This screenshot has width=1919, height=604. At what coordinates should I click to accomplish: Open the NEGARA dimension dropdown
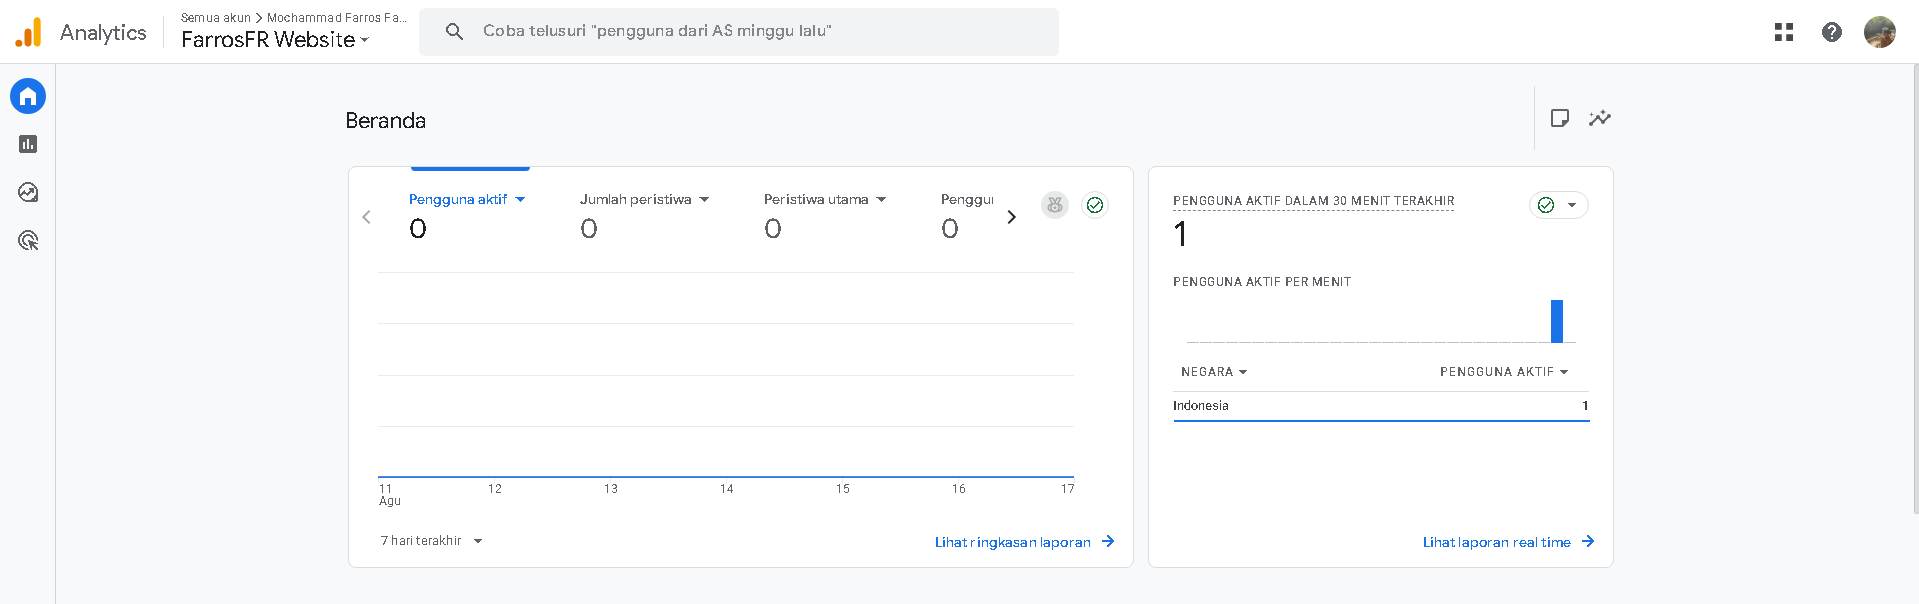(1214, 372)
